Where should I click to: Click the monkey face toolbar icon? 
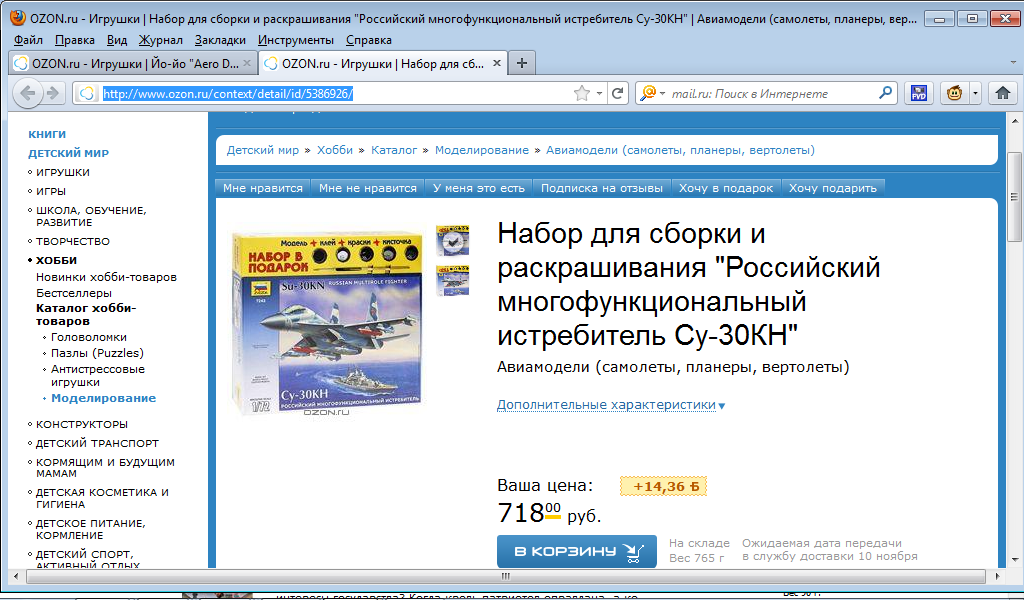(954, 93)
